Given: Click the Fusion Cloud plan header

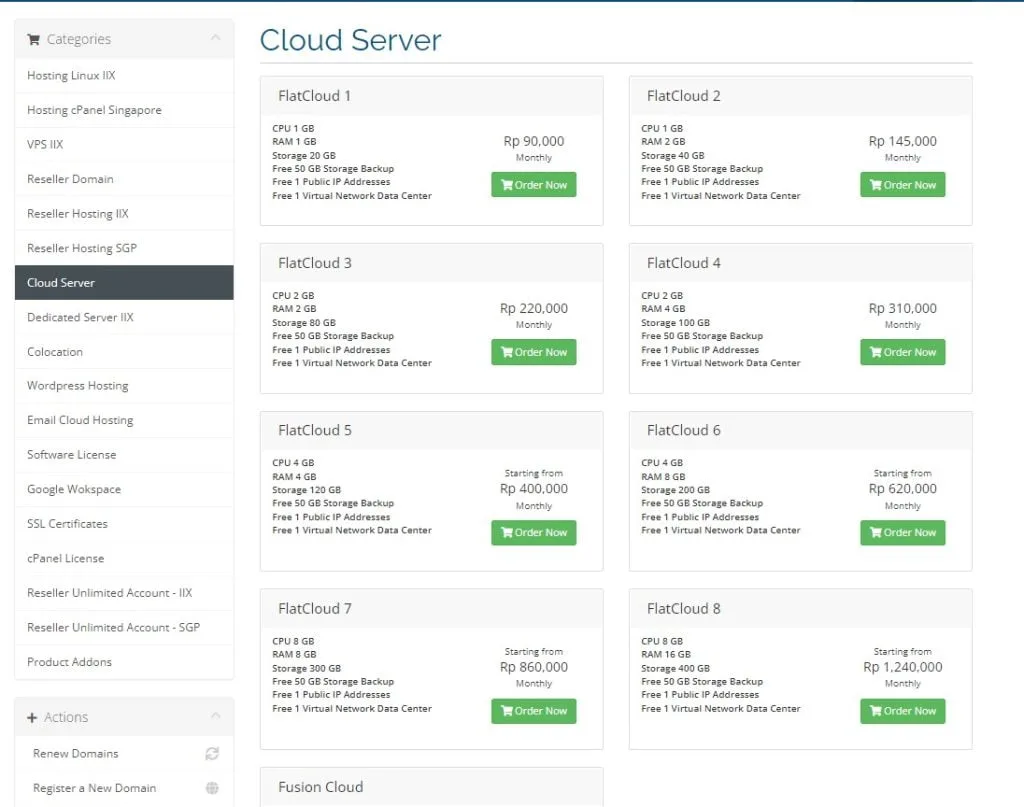Looking at the screenshot, I should click(x=321, y=787).
